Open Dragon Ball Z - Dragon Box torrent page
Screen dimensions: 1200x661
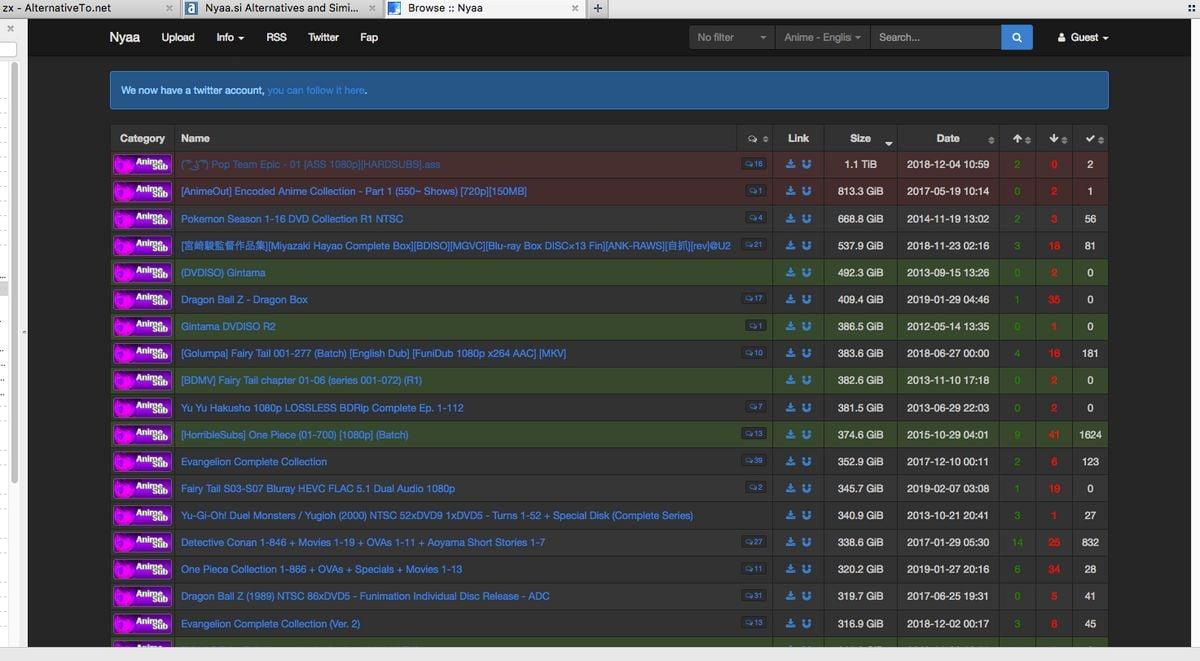(x=244, y=299)
